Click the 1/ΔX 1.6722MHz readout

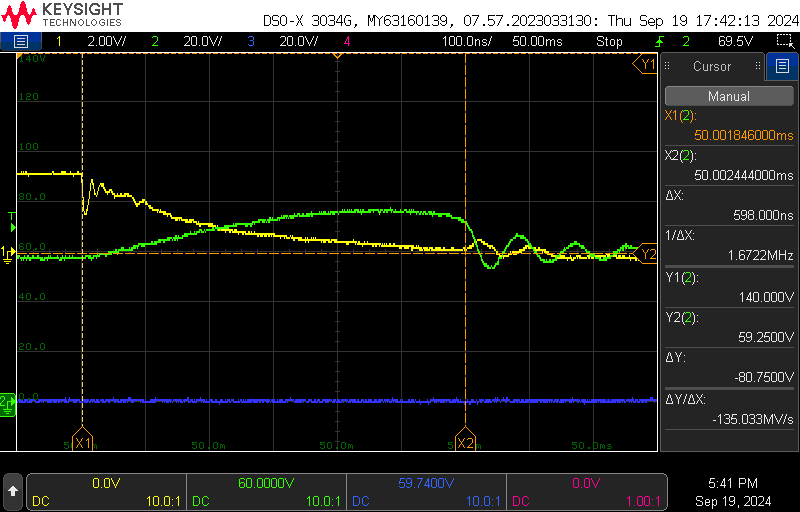click(760, 255)
